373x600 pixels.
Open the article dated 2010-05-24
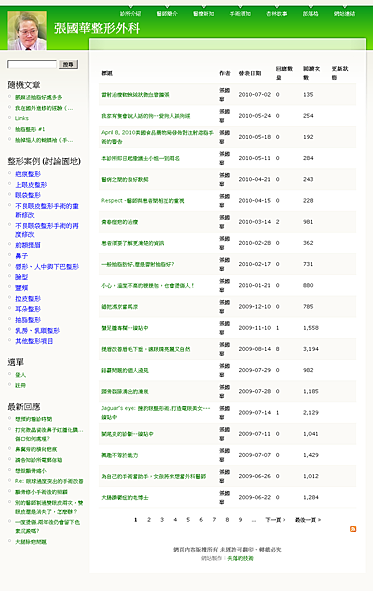[146, 117]
